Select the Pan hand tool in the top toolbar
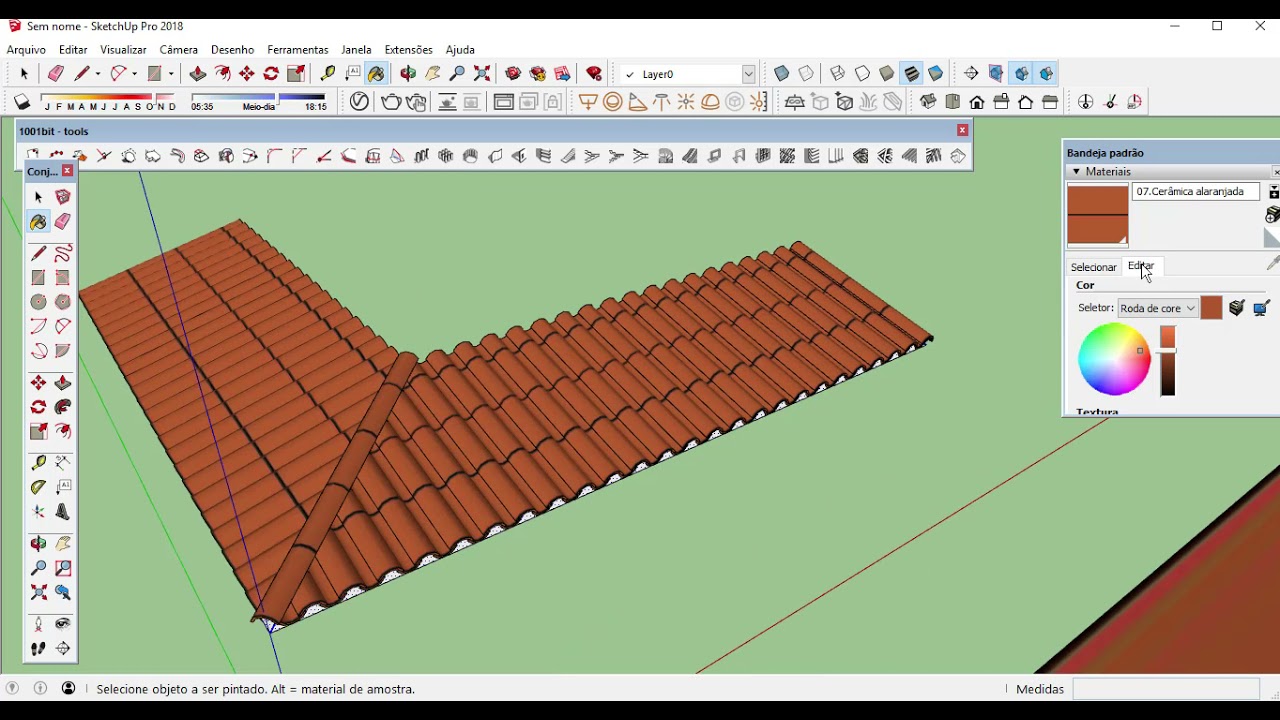This screenshot has height=720, width=1280. pyautogui.click(x=433, y=74)
